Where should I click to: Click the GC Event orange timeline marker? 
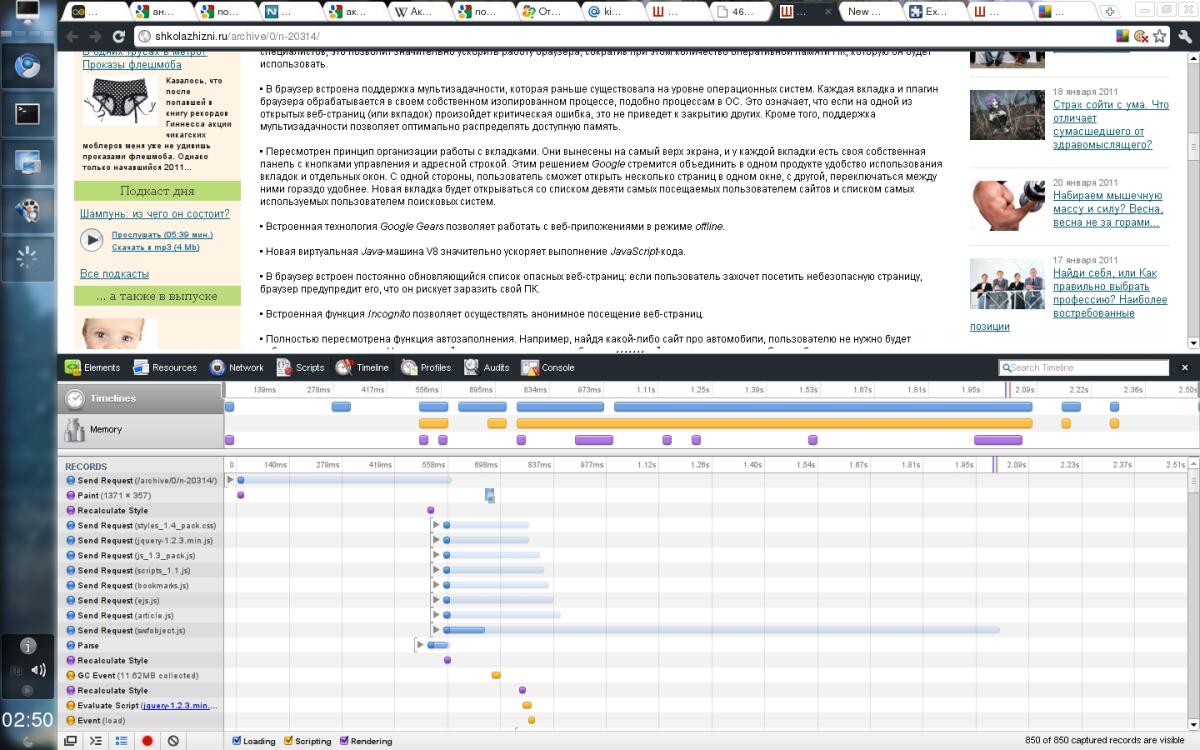(496, 675)
